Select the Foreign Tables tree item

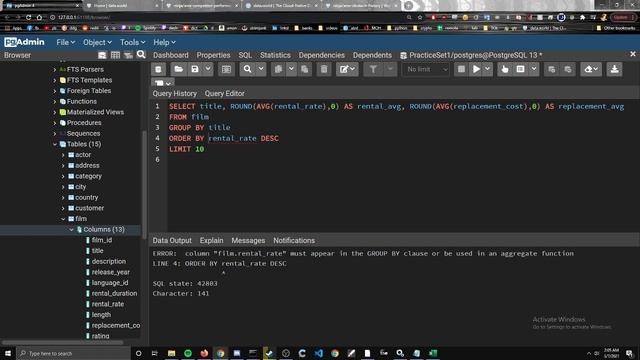click(x=89, y=91)
